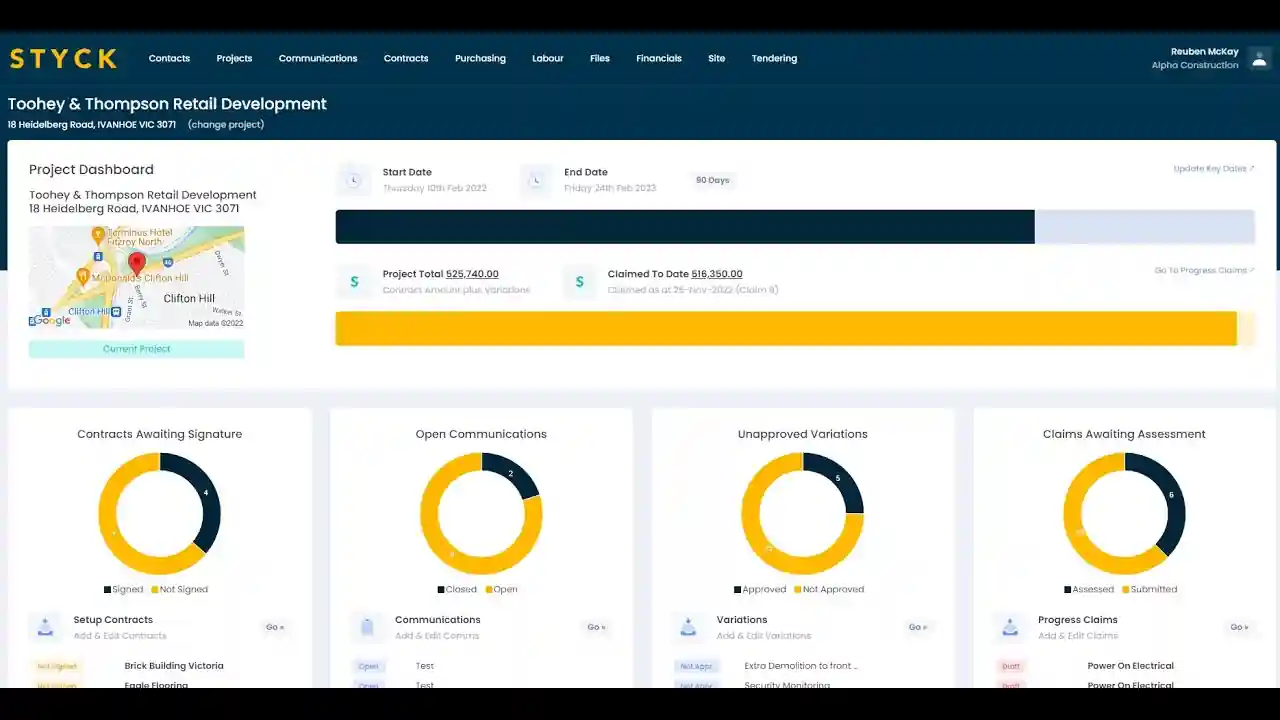The width and height of the screenshot is (1280, 720).
Task: Open the Projects menu
Action: click(x=234, y=58)
